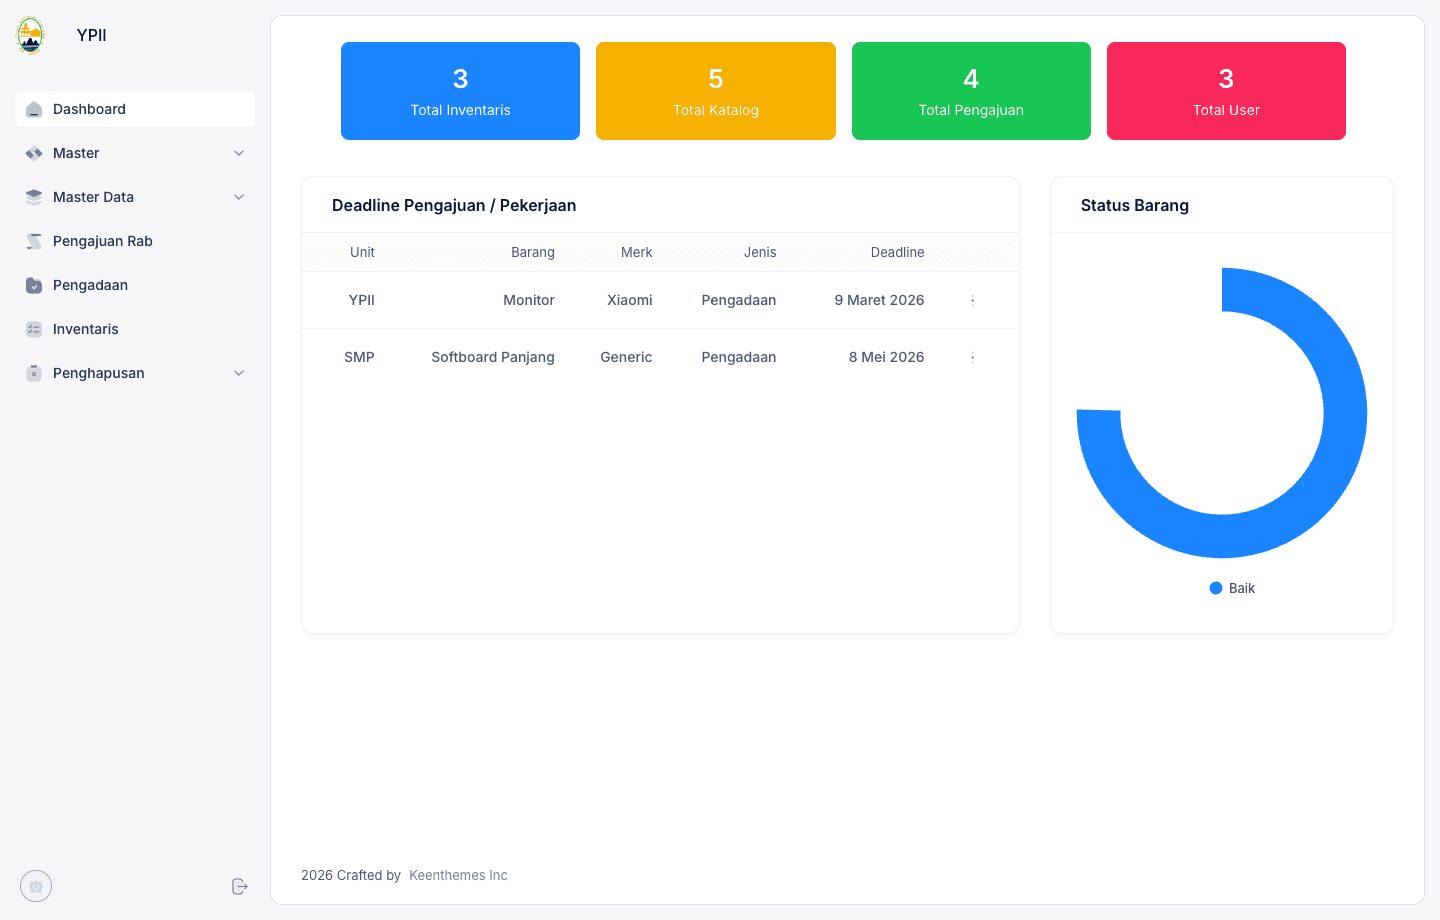
Task: Follow the Keenthemes Inc link
Action: 458,875
